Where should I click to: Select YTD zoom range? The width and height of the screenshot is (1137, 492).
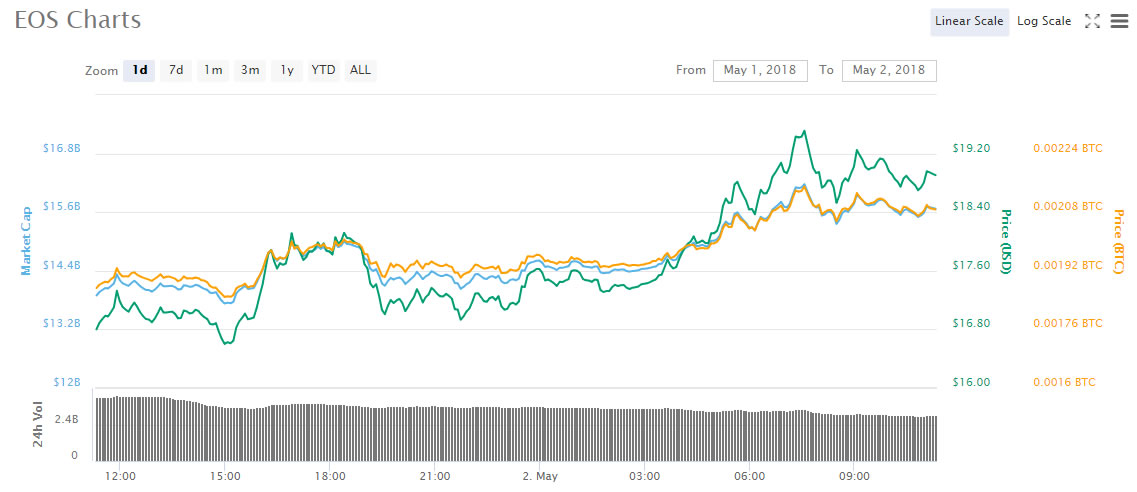click(x=323, y=70)
